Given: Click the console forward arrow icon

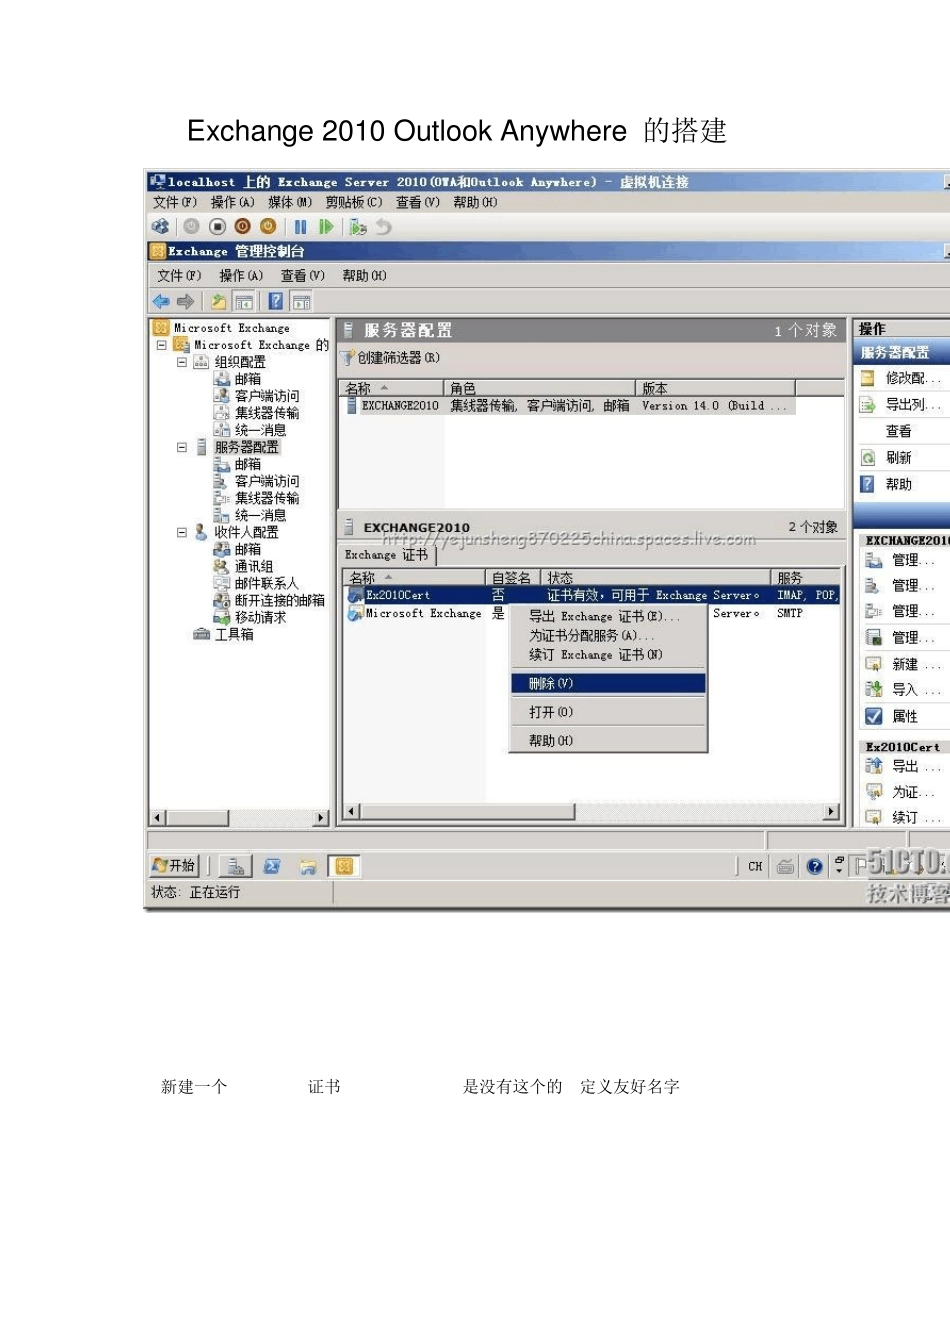Looking at the screenshot, I should pos(185,301).
